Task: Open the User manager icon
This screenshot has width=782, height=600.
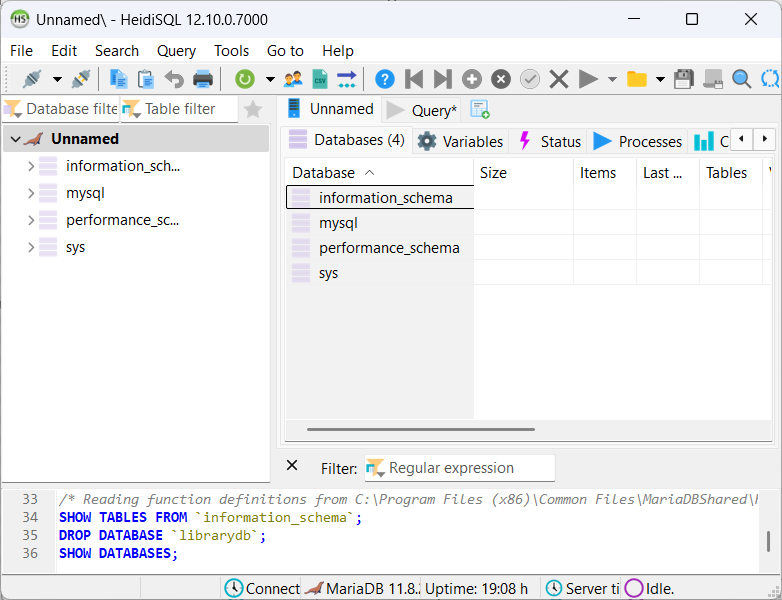Action: point(293,79)
